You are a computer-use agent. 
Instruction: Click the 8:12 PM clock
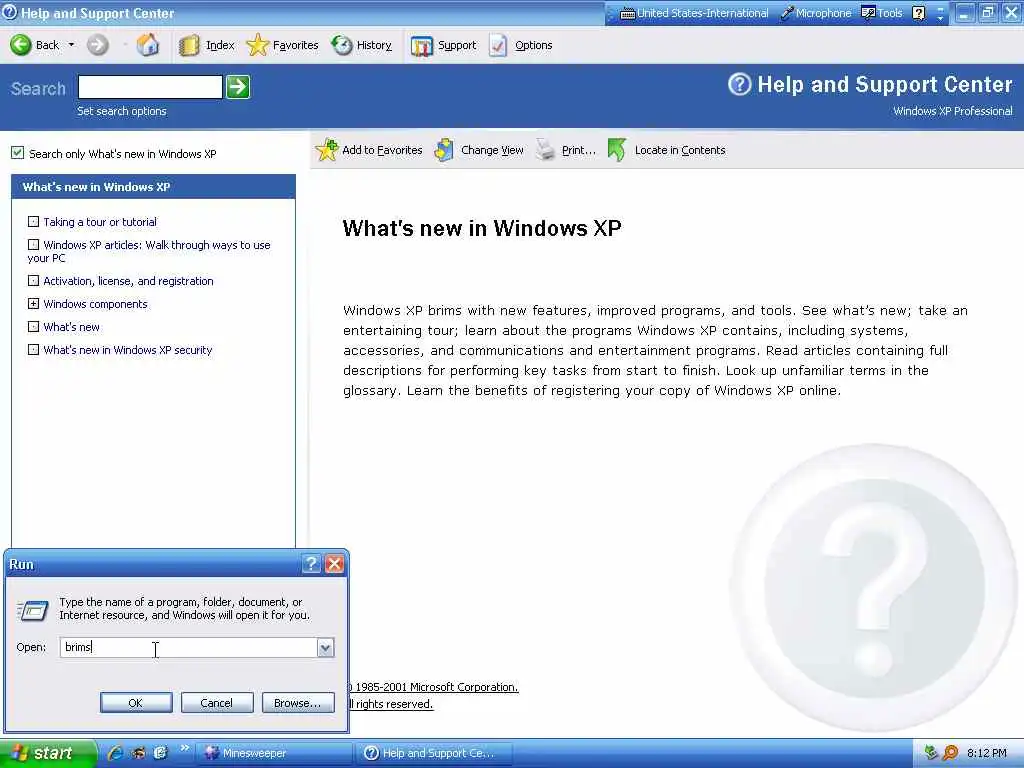tap(987, 753)
